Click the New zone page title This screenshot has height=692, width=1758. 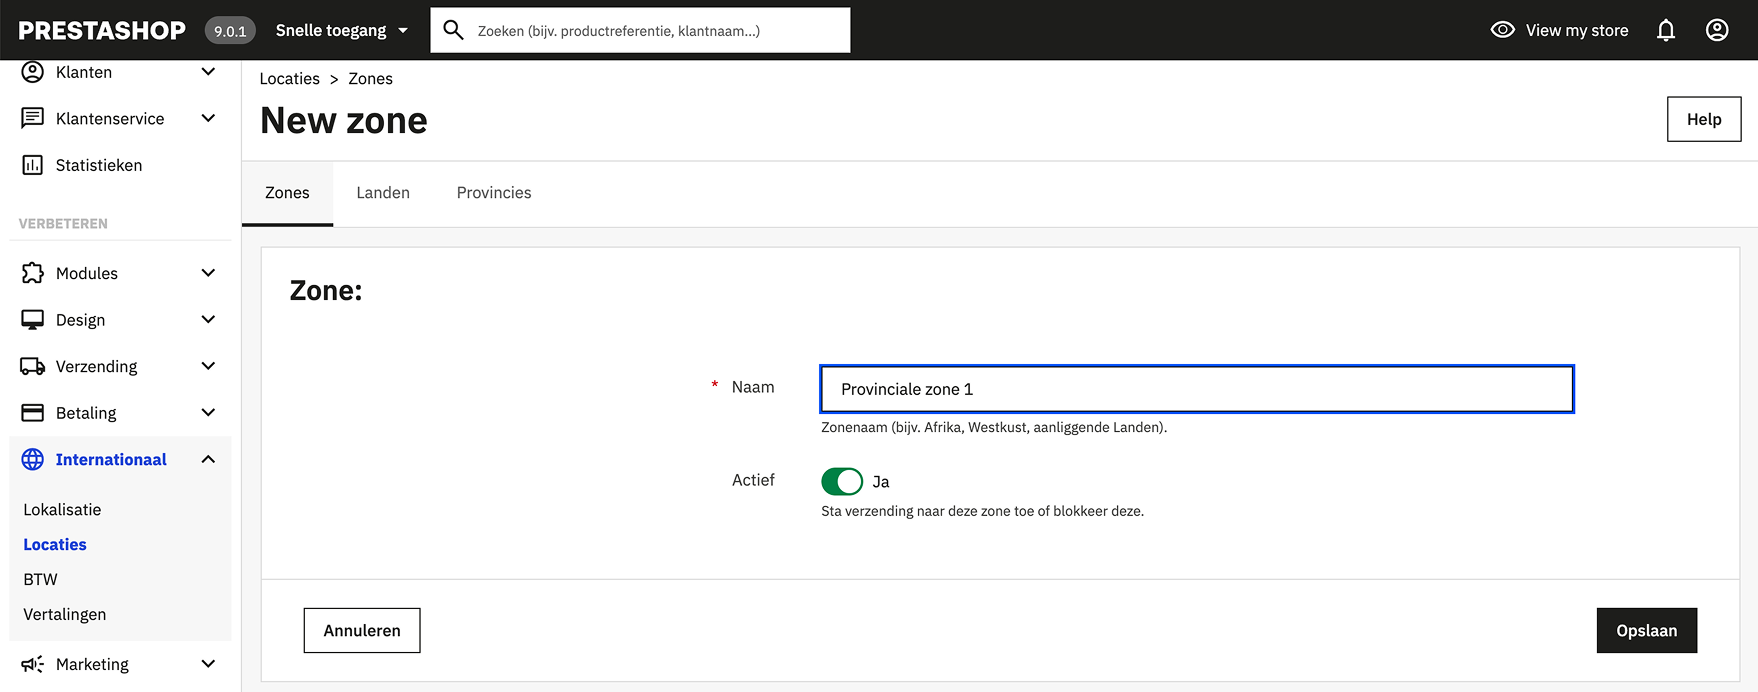[344, 121]
